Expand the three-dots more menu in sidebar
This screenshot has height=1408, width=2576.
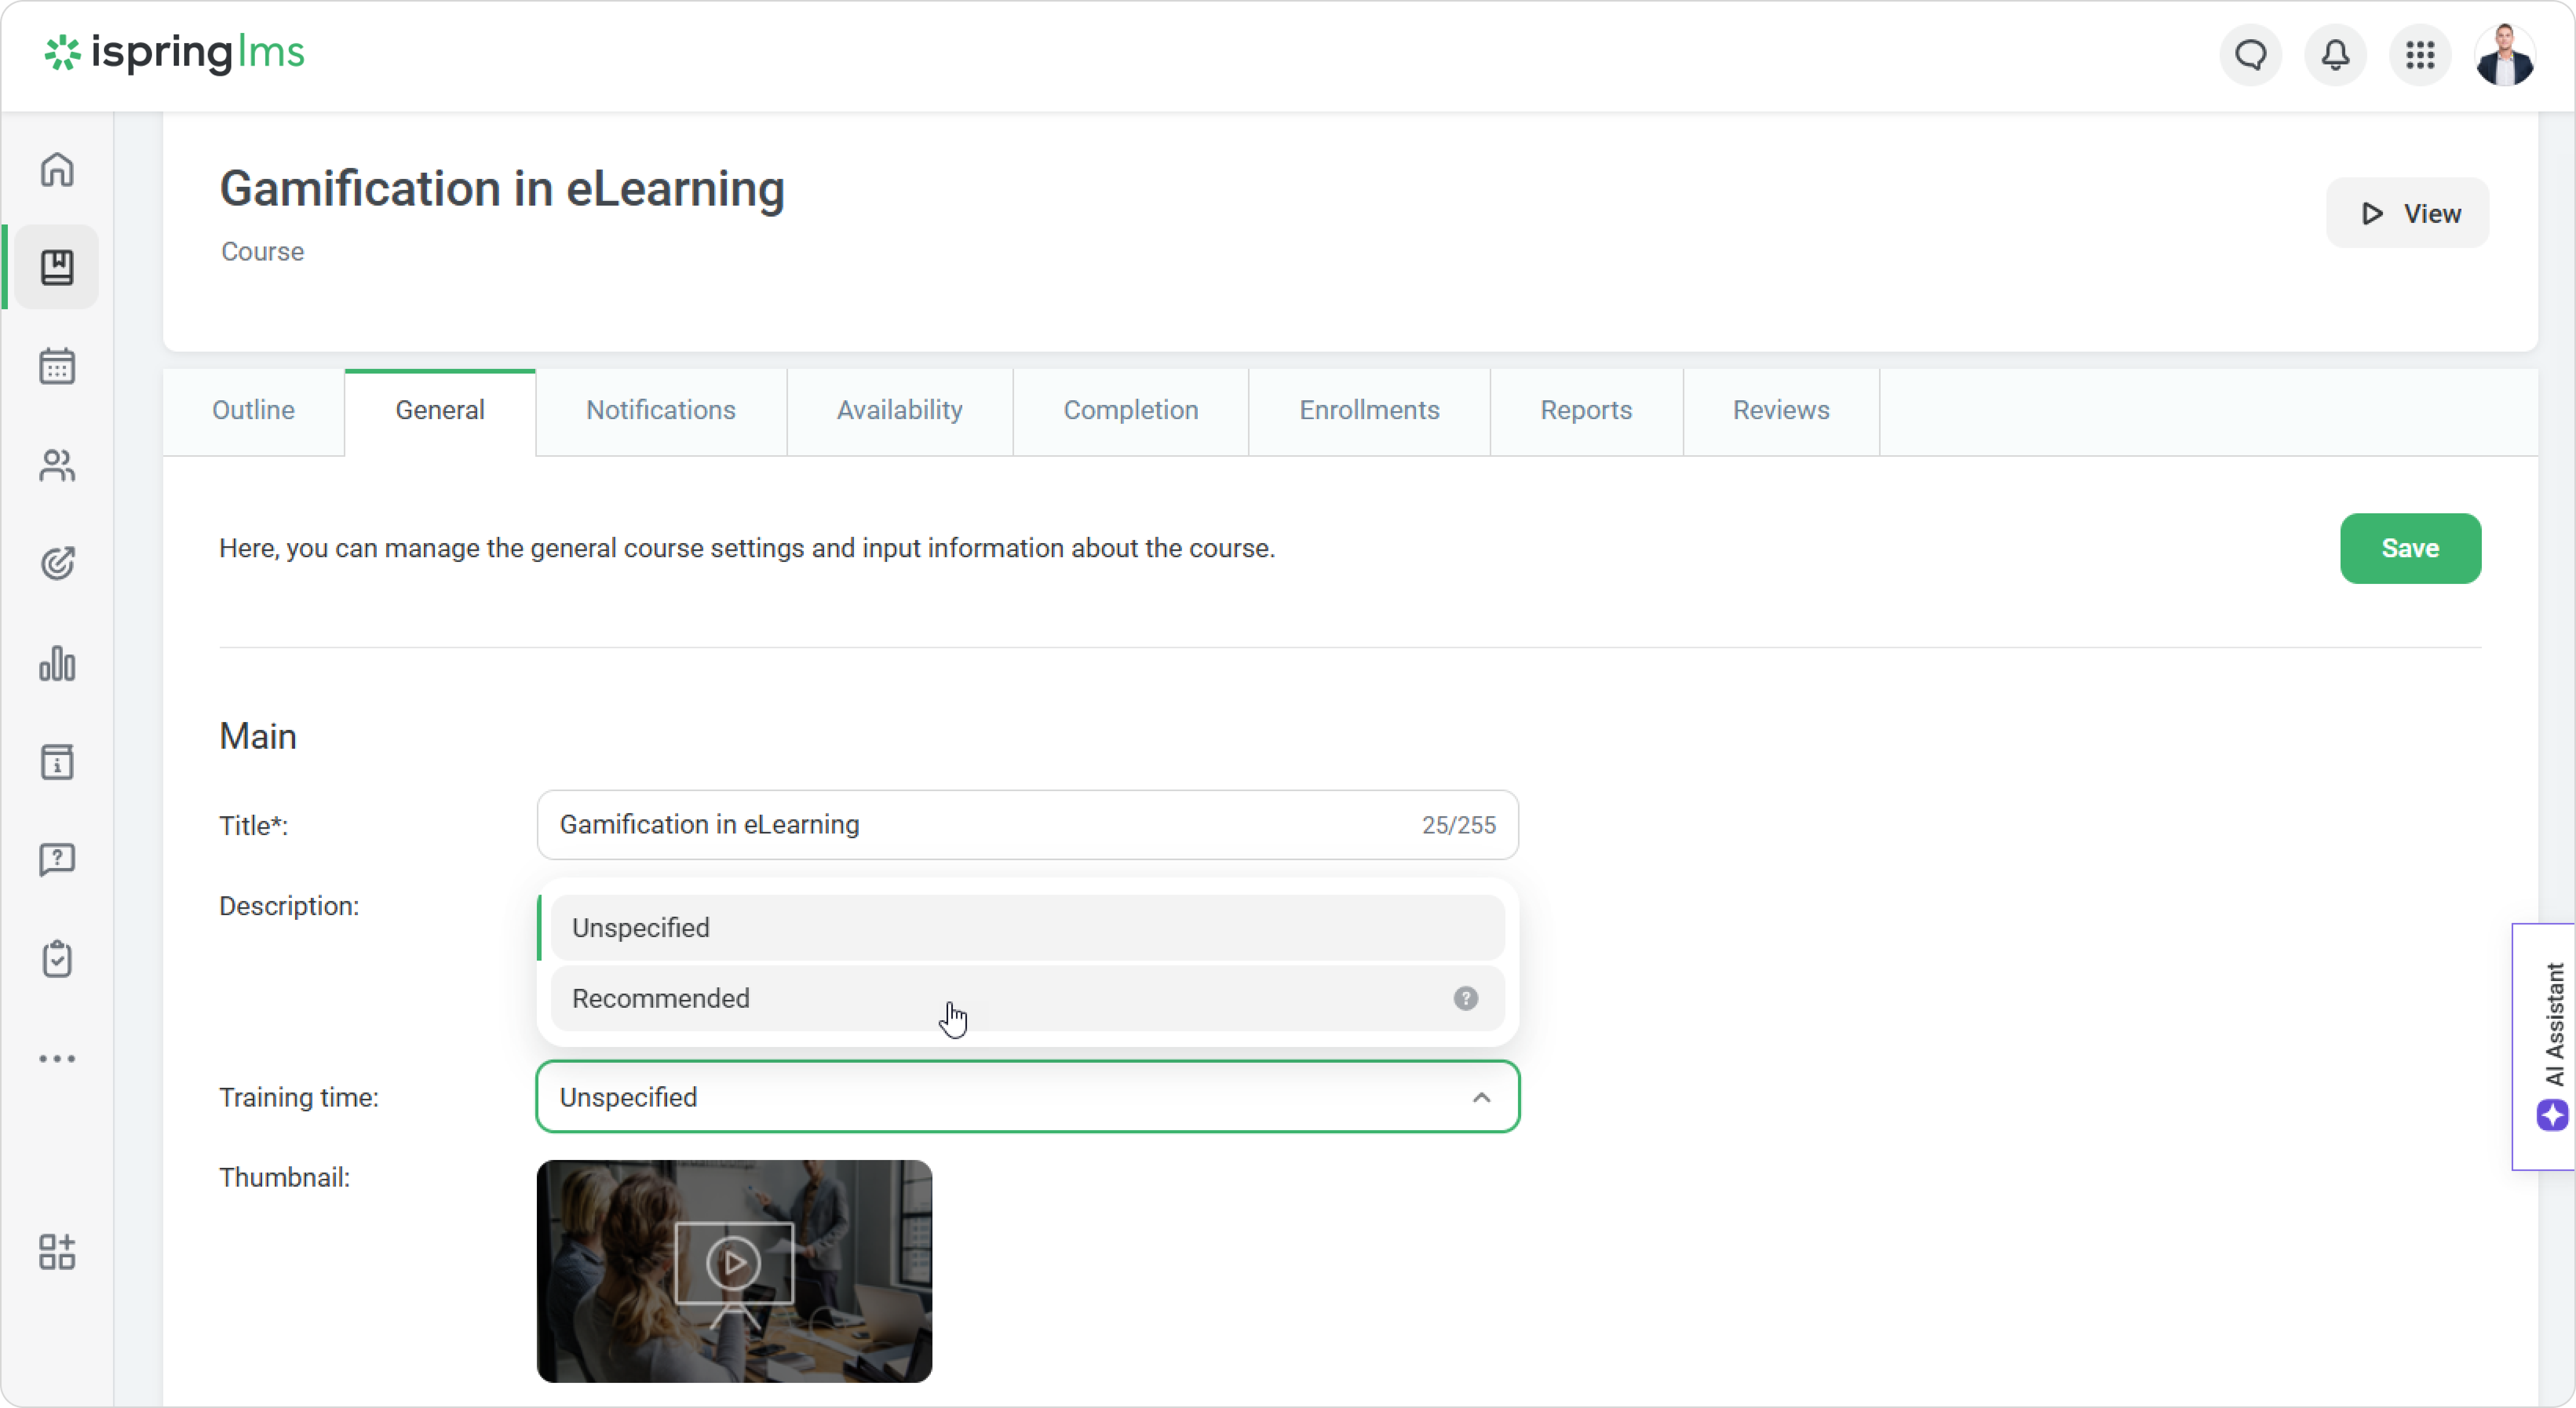click(x=57, y=1058)
